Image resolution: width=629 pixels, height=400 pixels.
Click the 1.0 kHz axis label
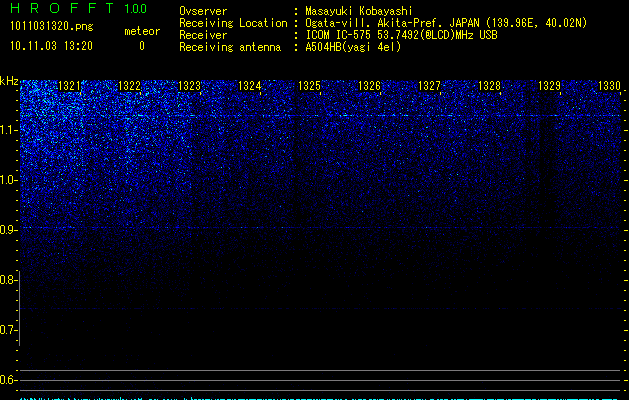click(x=8, y=180)
